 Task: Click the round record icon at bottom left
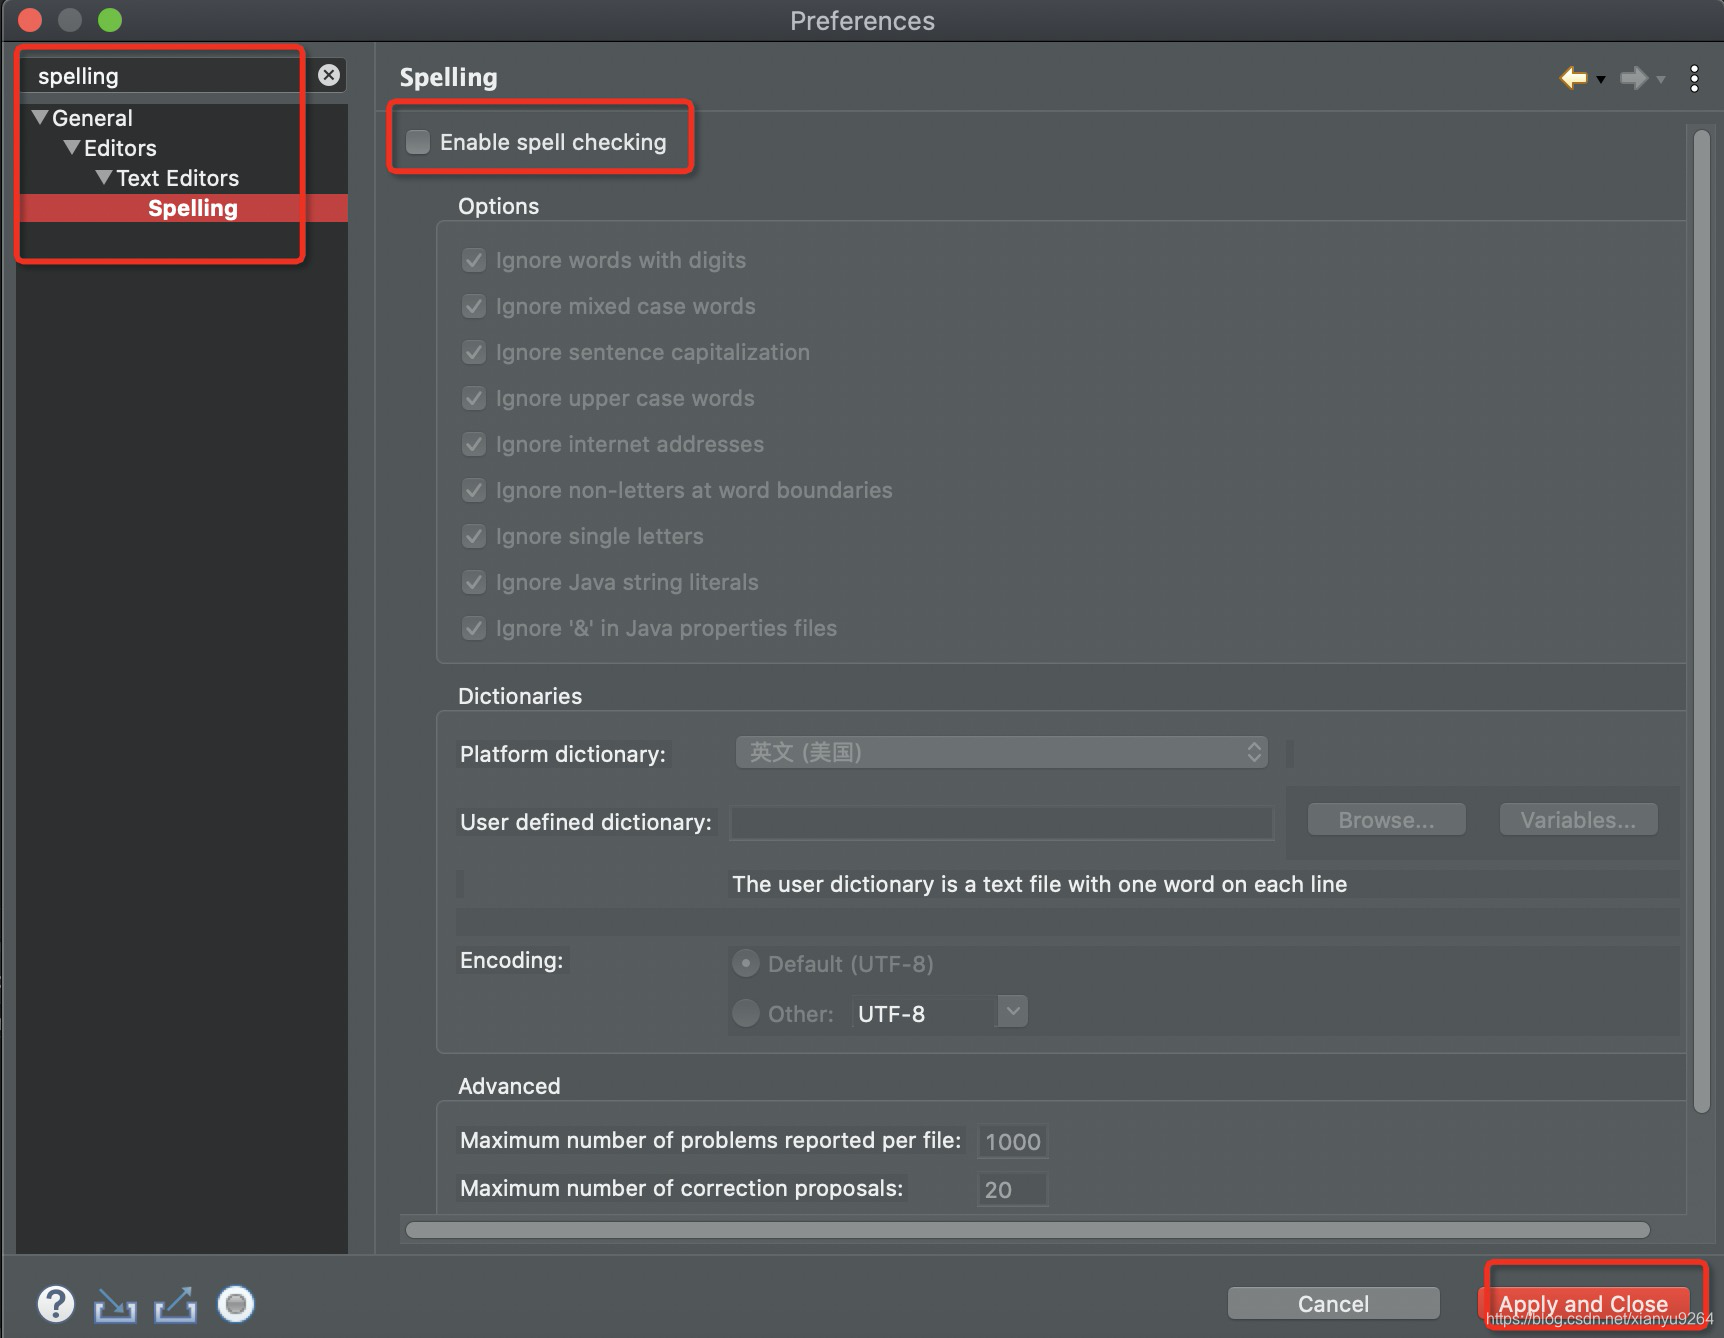(236, 1304)
